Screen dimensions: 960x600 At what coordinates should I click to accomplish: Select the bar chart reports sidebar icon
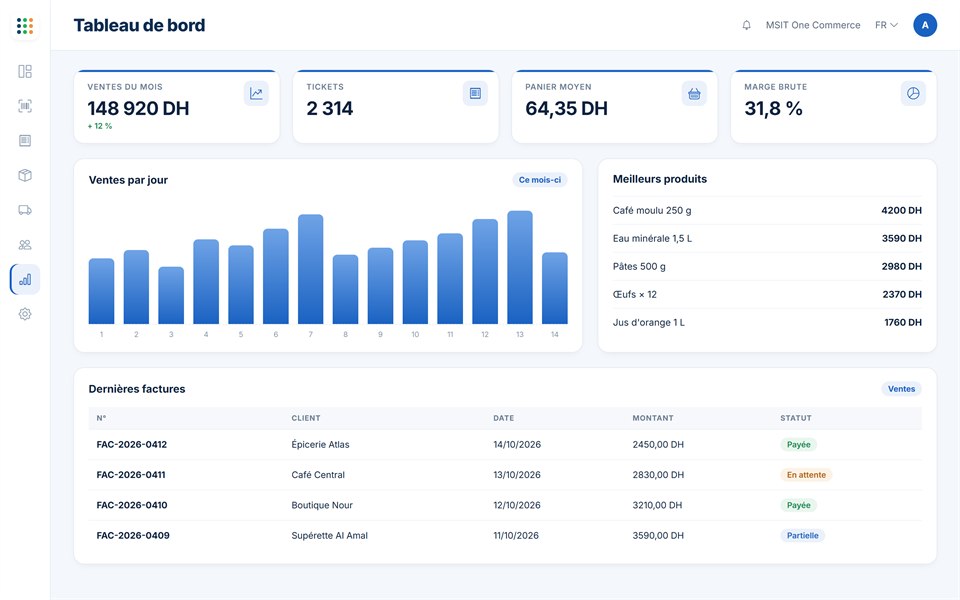point(25,280)
